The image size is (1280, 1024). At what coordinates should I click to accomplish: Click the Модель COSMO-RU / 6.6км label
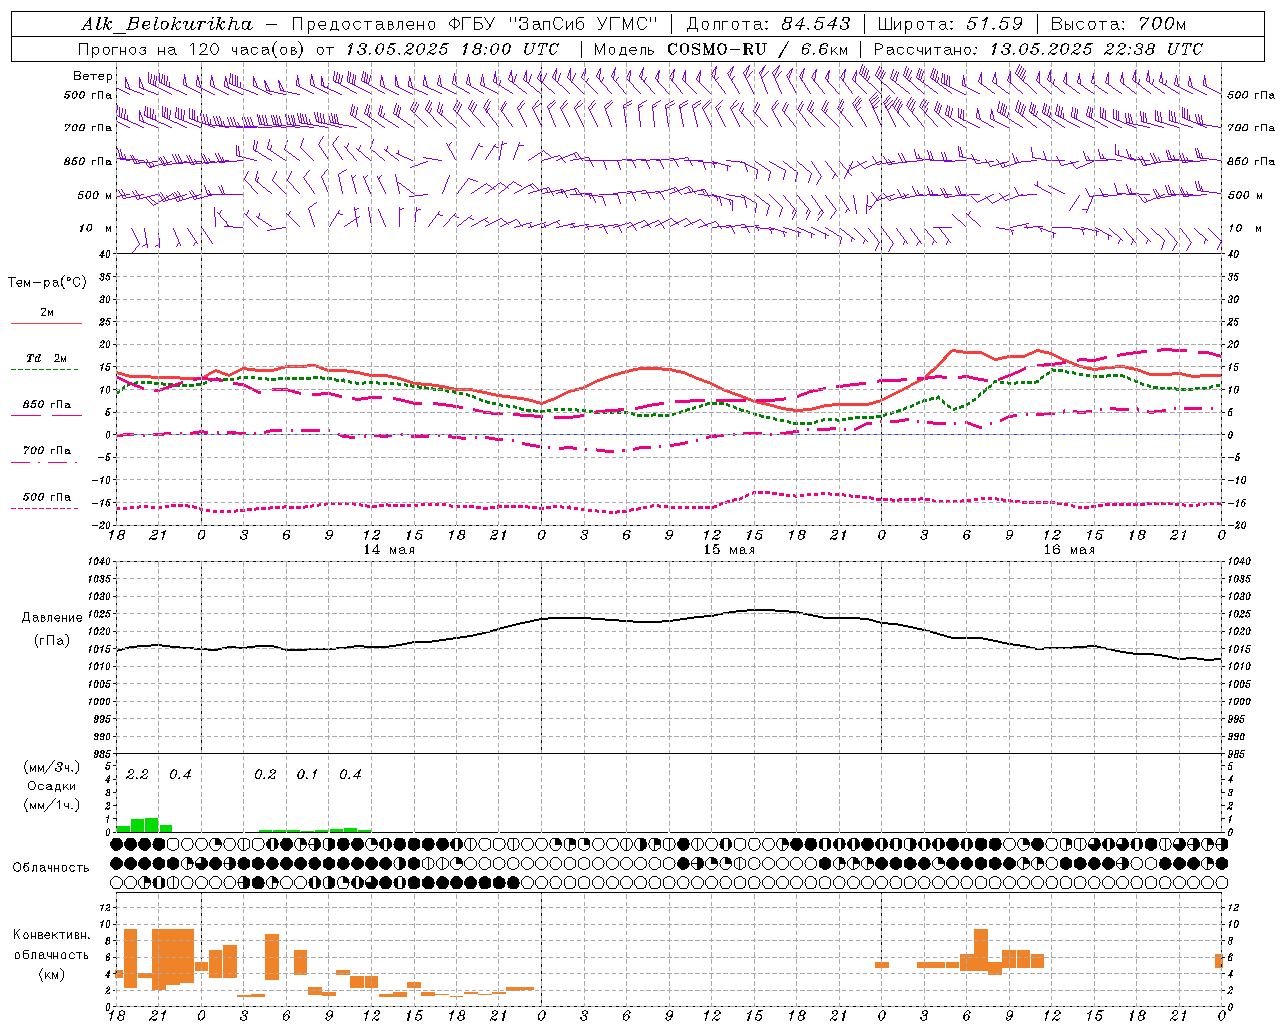click(x=721, y=49)
